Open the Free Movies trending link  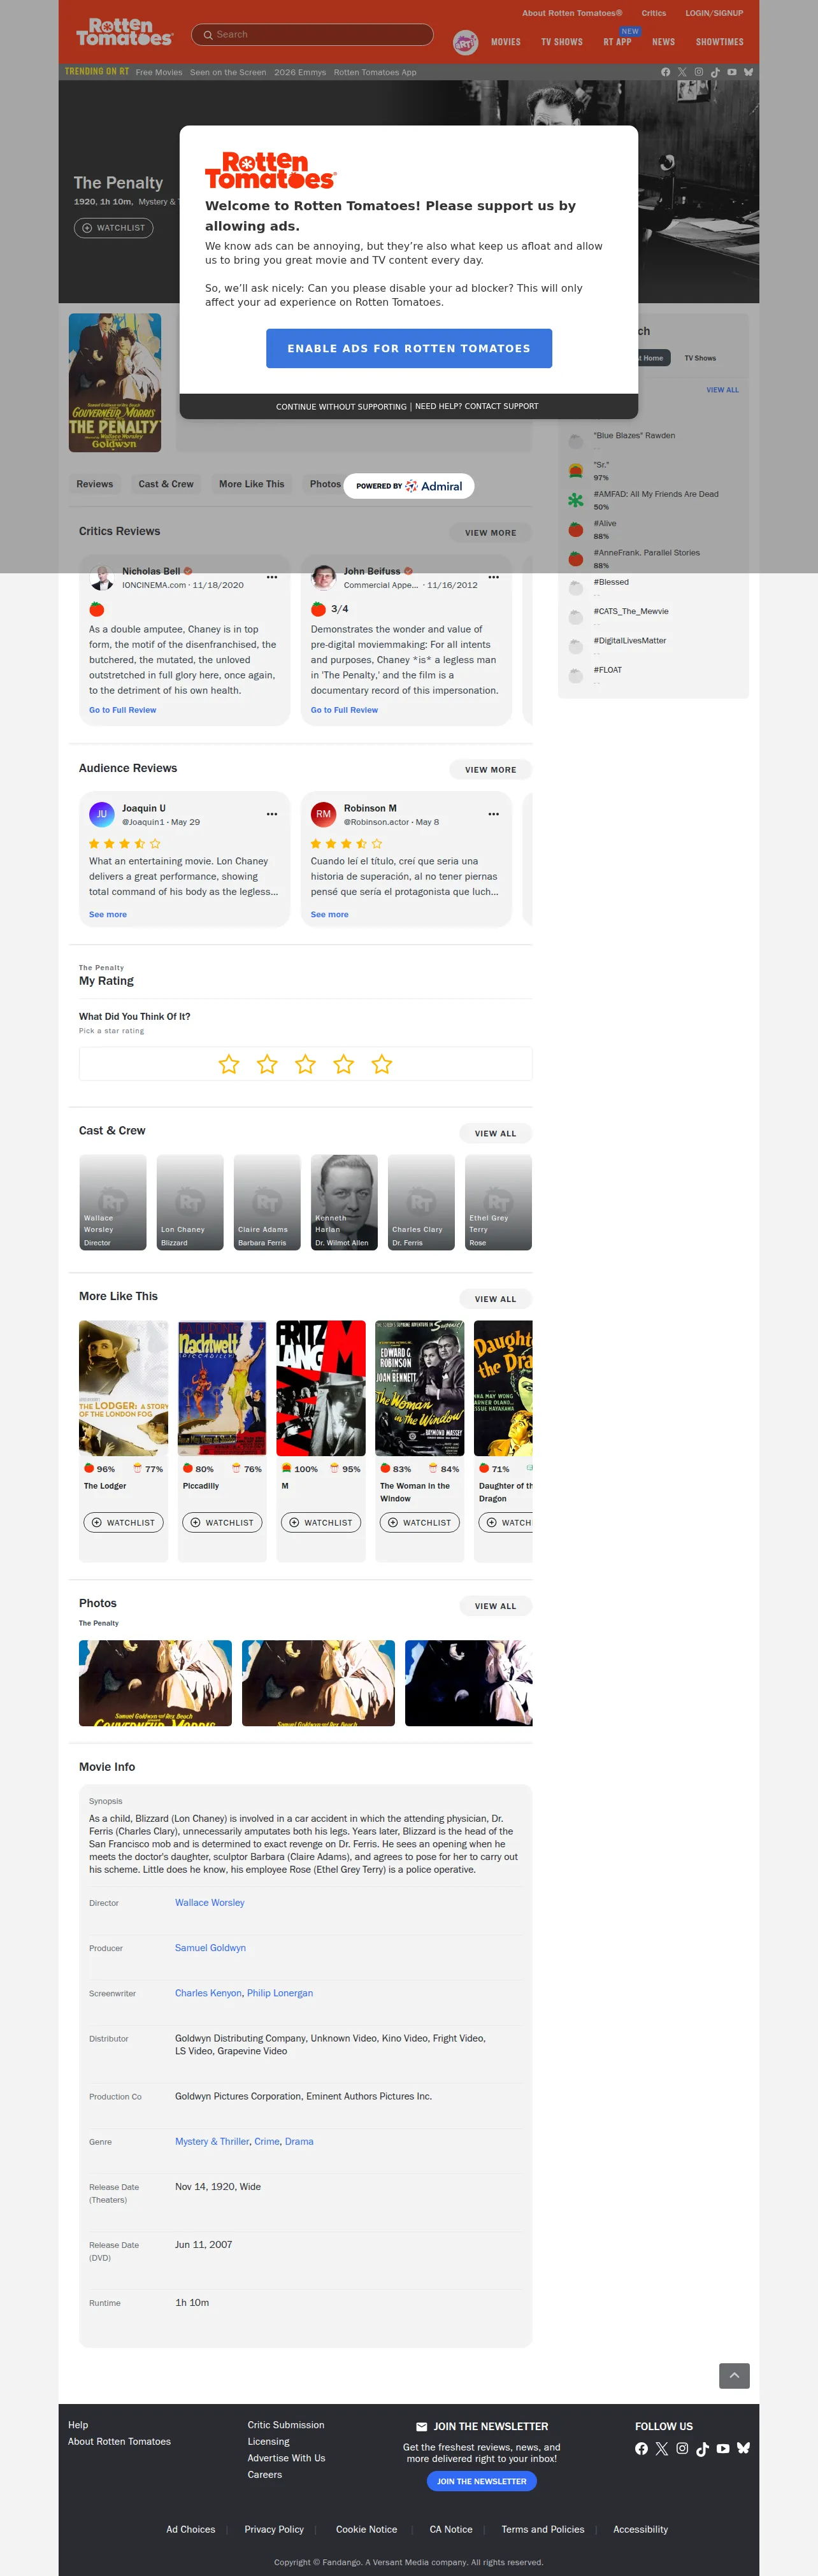(x=159, y=72)
